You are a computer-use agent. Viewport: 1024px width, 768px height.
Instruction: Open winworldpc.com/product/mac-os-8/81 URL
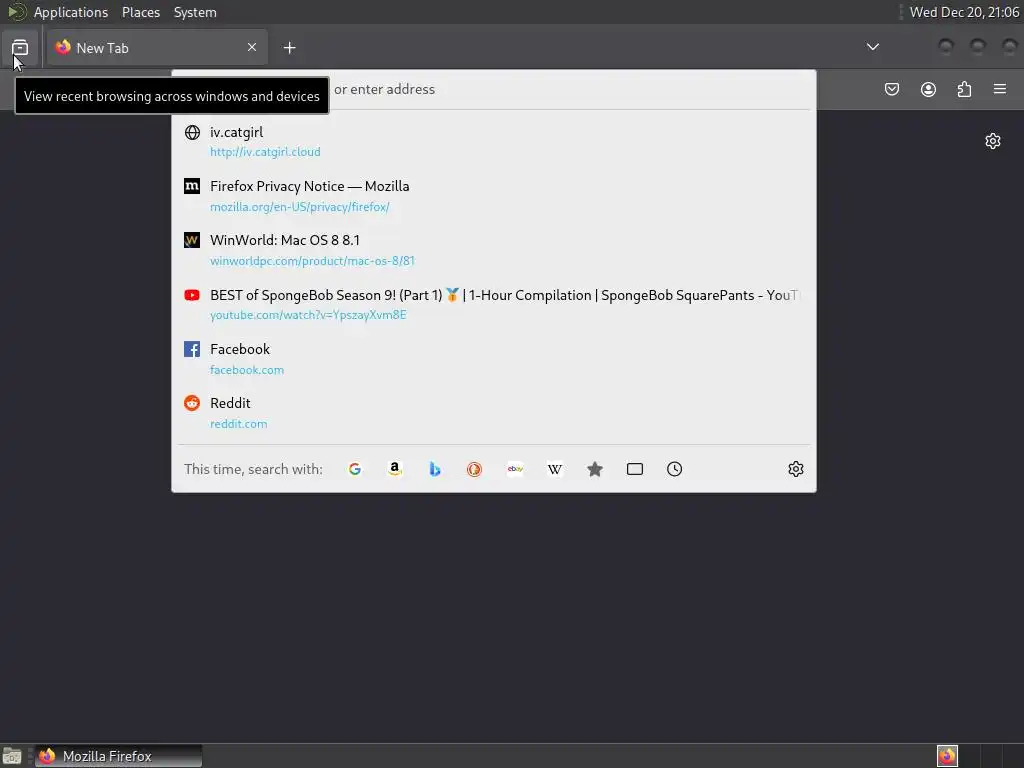point(312,261)
